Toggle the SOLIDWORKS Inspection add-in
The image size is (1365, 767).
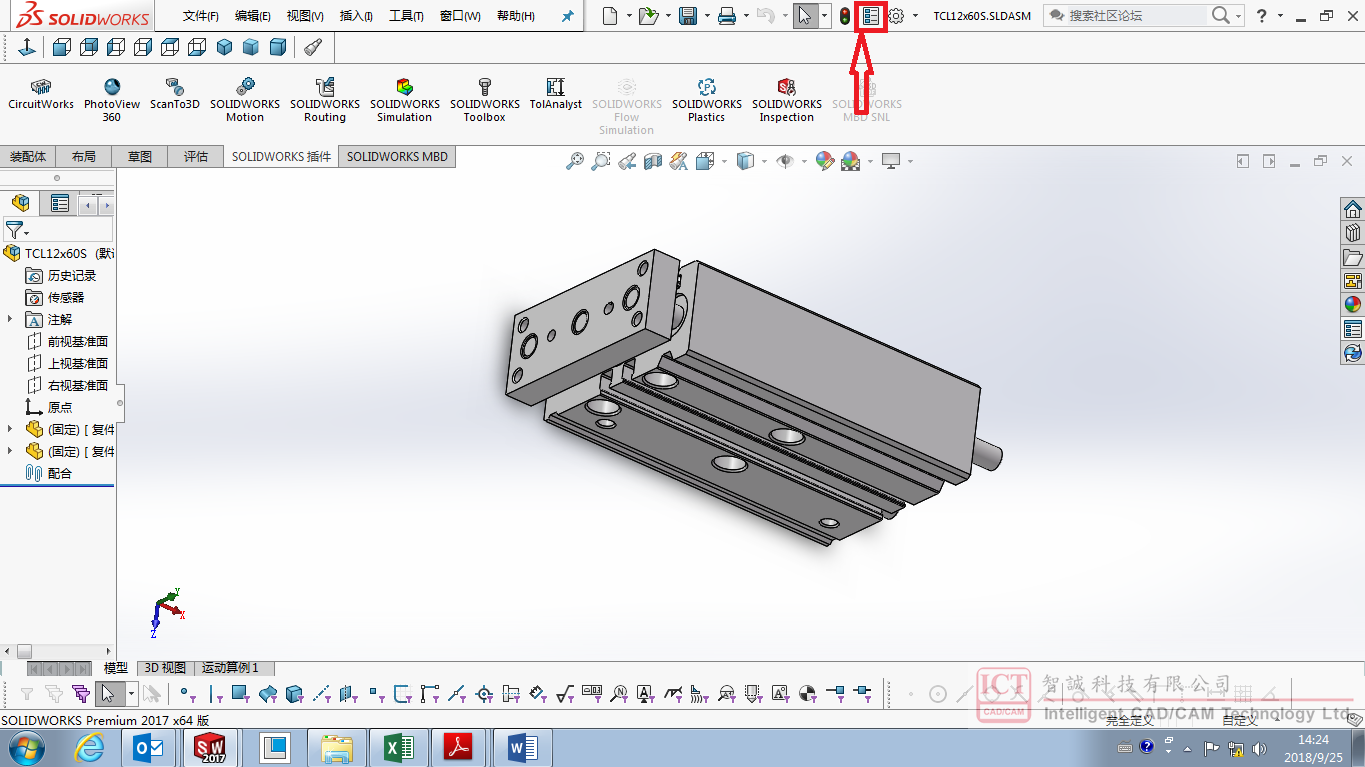pyautogui.click(x=787, y=101)
